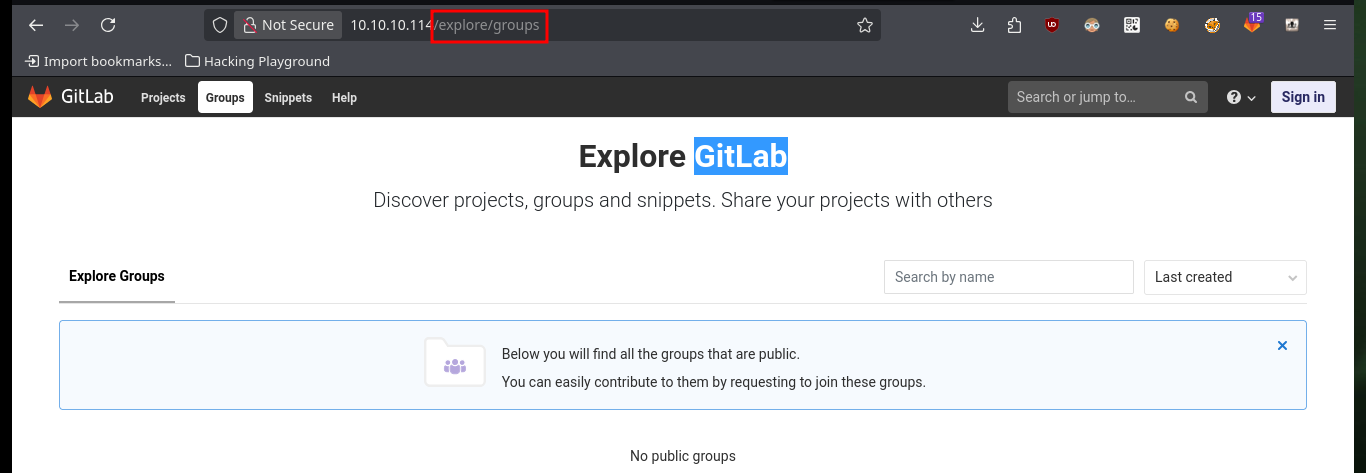
Task: Click the Sign in button
Action: point(1303,97)
